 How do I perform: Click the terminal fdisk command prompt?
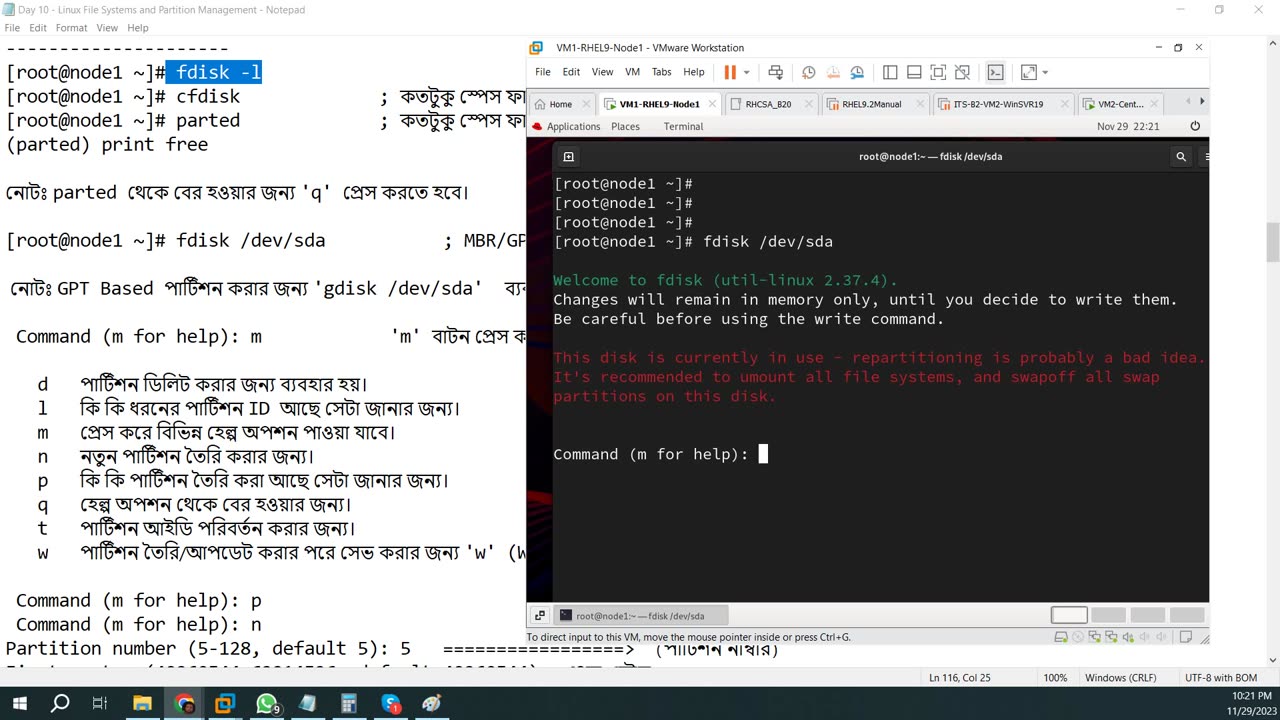pyautogui.click(x=661, y=454)
